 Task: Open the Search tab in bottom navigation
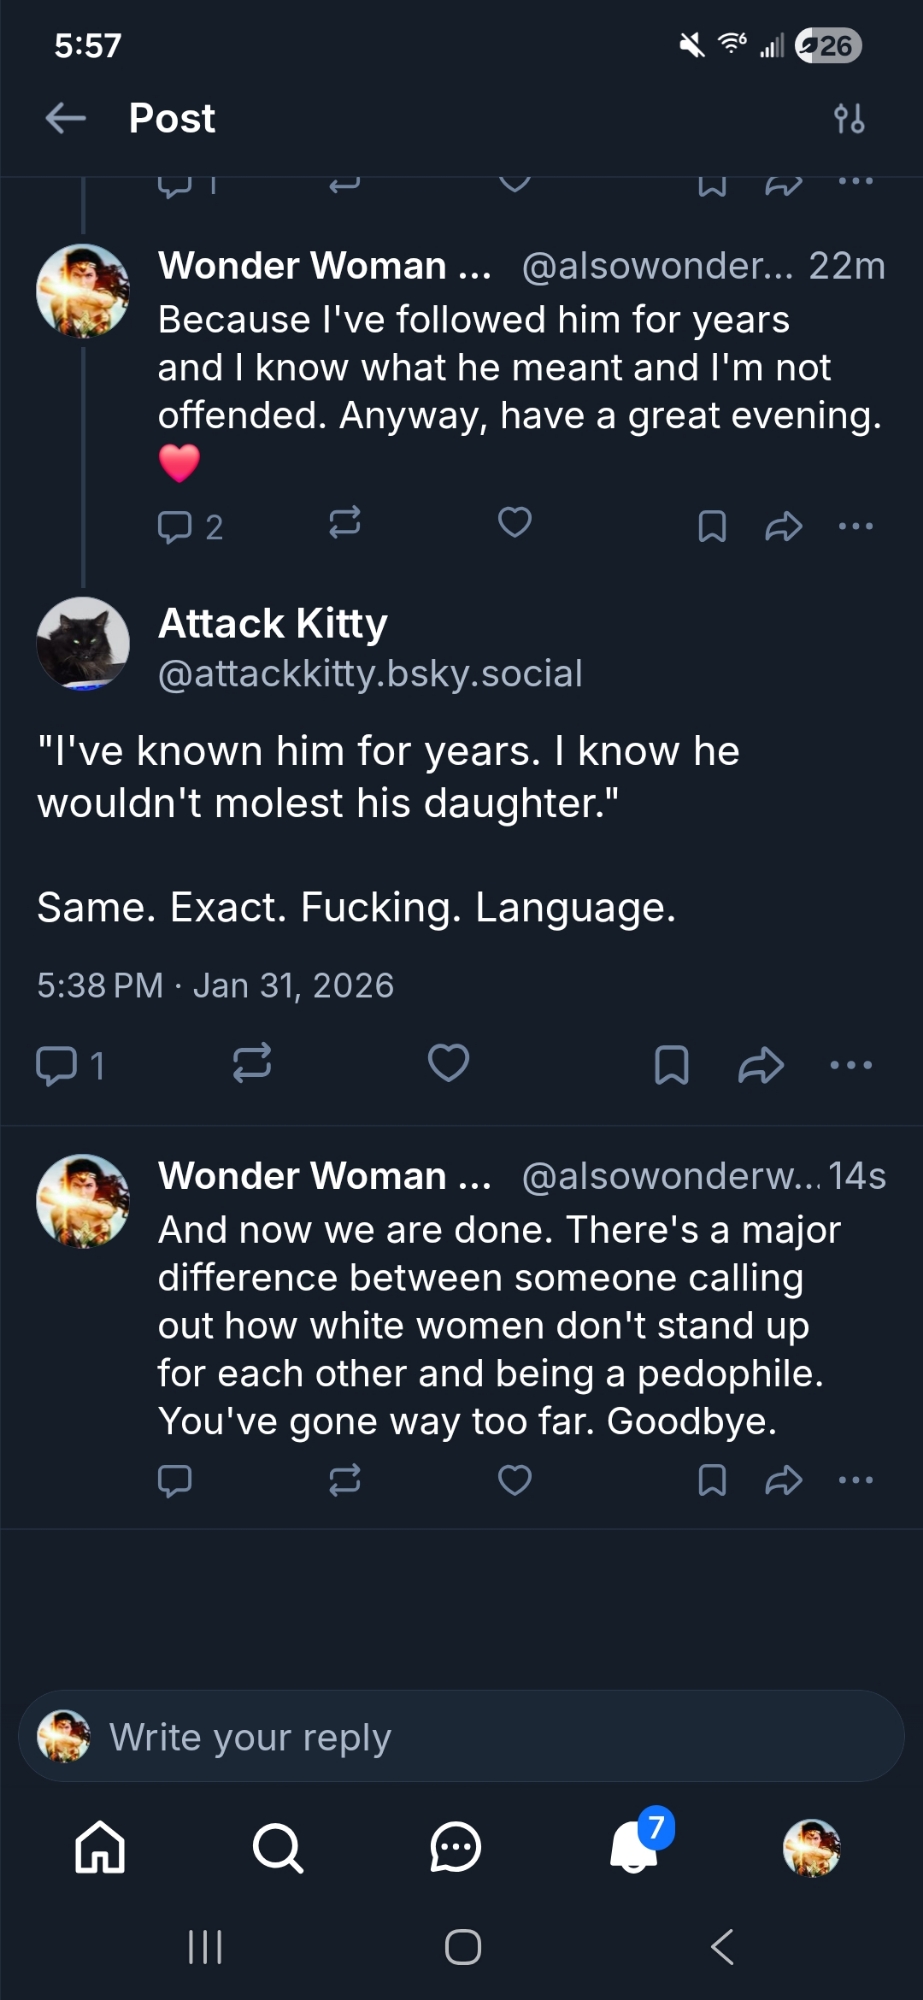(277, 1846)
